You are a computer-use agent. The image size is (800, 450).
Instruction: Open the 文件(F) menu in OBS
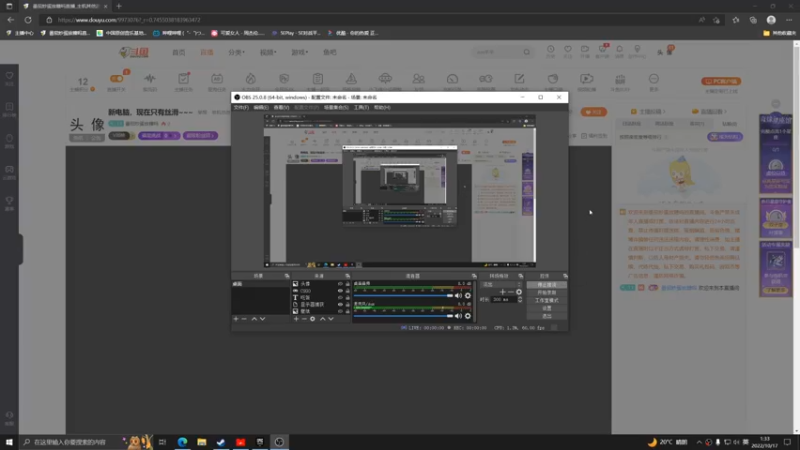(x=241, y=108)
